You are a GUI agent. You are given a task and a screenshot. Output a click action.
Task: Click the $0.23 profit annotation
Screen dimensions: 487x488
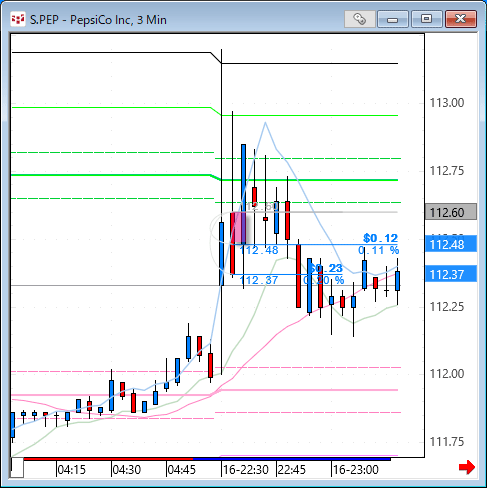coord(326,268)
